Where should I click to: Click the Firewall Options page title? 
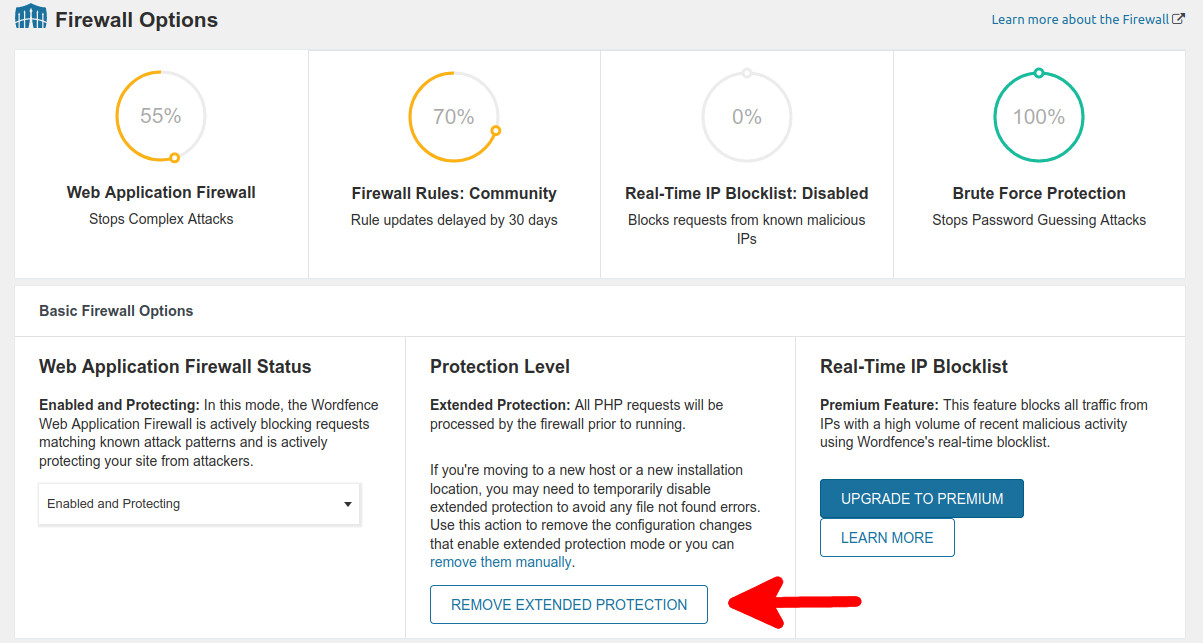click(x=136, y=19)
